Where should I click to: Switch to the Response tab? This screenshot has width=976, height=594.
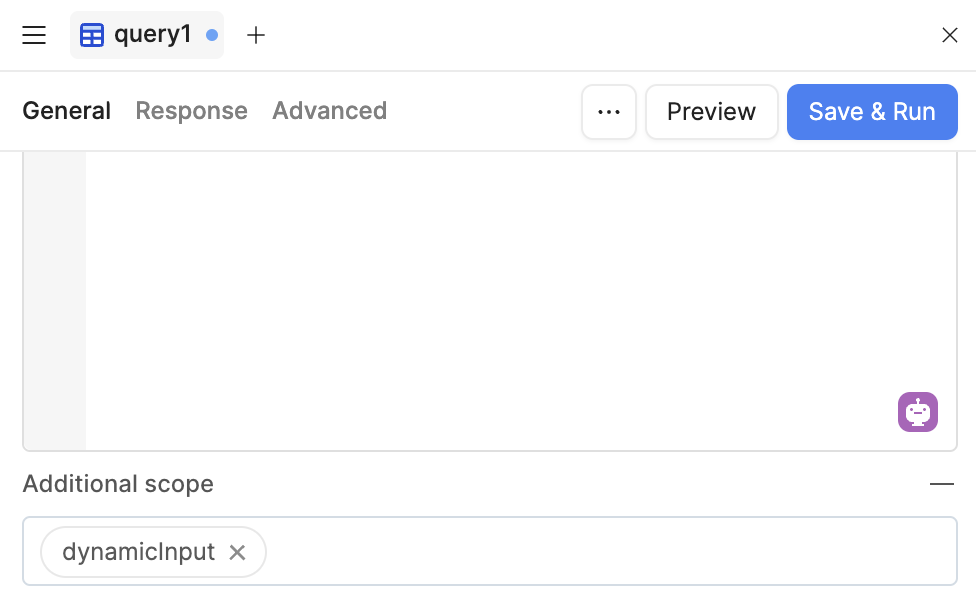click(192, 111)
